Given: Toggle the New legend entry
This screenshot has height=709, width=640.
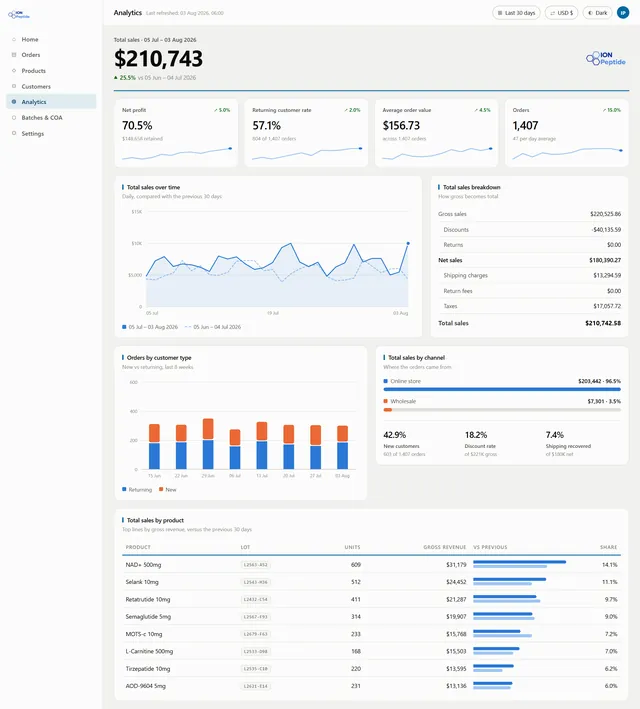Looking at the screenshot, I should coord(167,490).
